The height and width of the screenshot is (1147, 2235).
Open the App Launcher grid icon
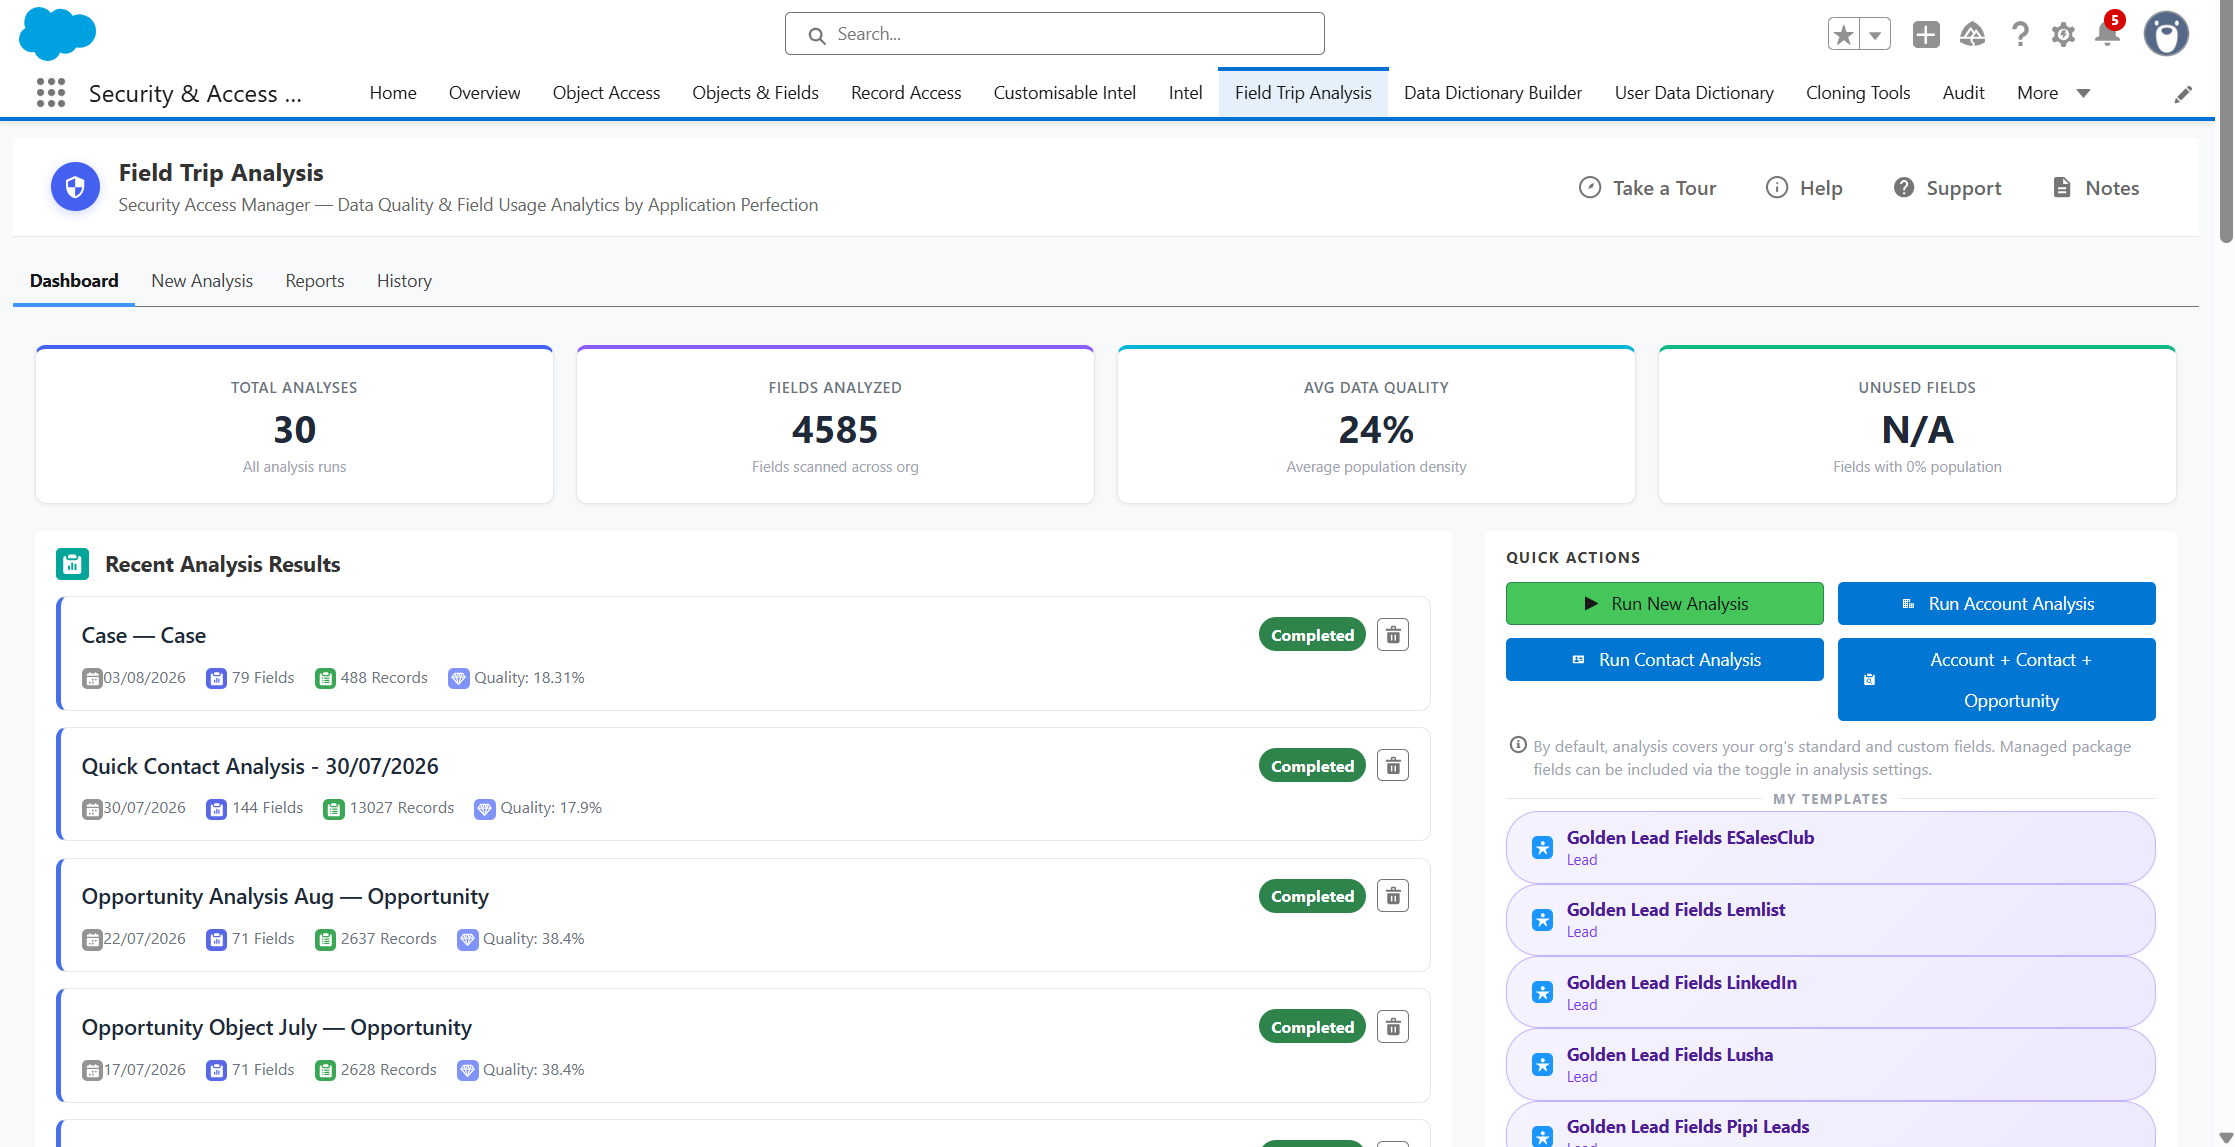(x=51, y=93)
